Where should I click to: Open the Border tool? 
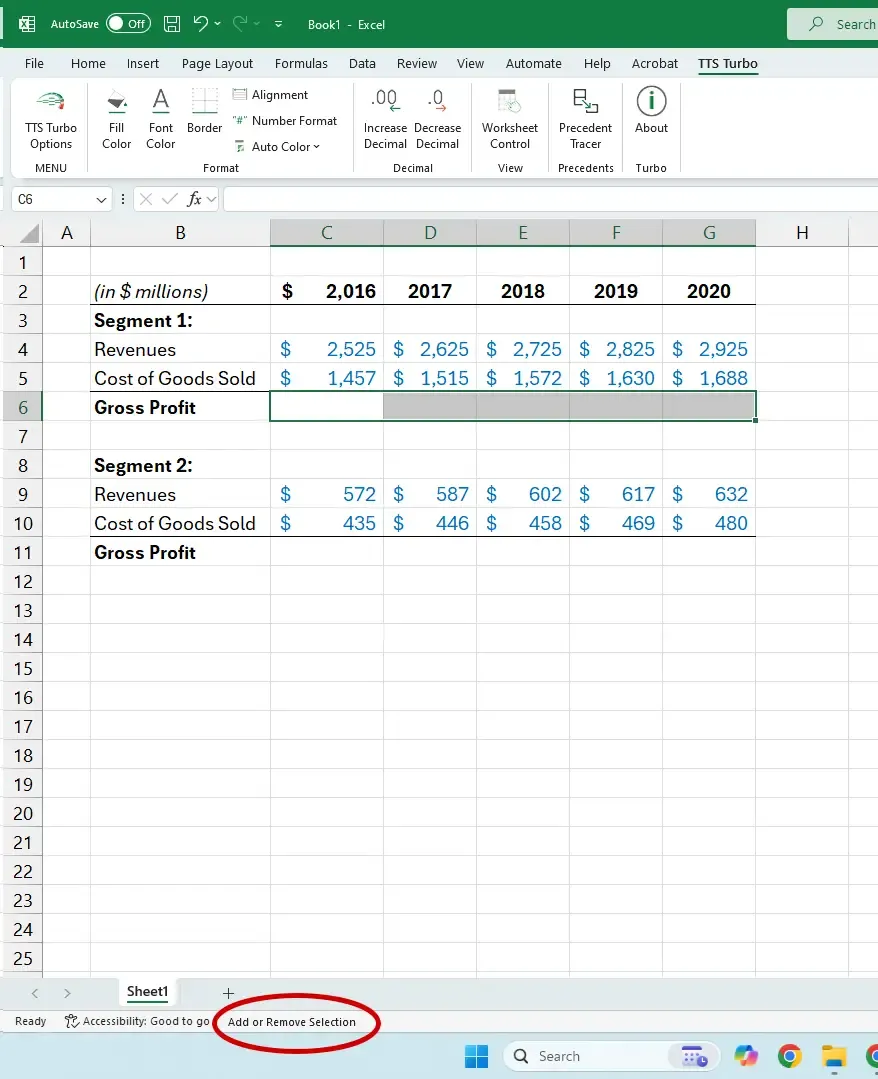coord(204,111)
